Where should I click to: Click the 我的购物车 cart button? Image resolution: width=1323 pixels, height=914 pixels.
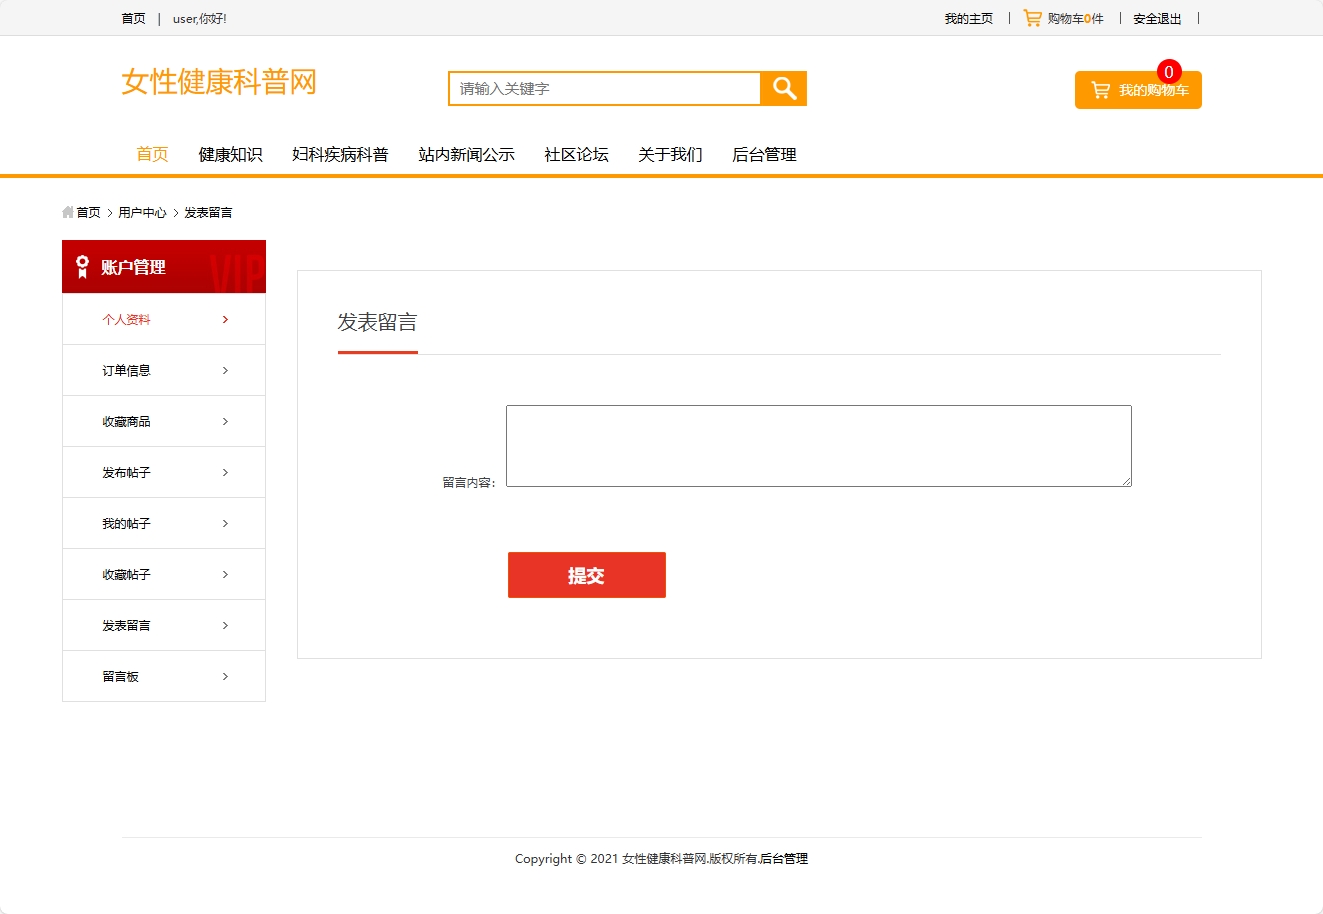1138,89
